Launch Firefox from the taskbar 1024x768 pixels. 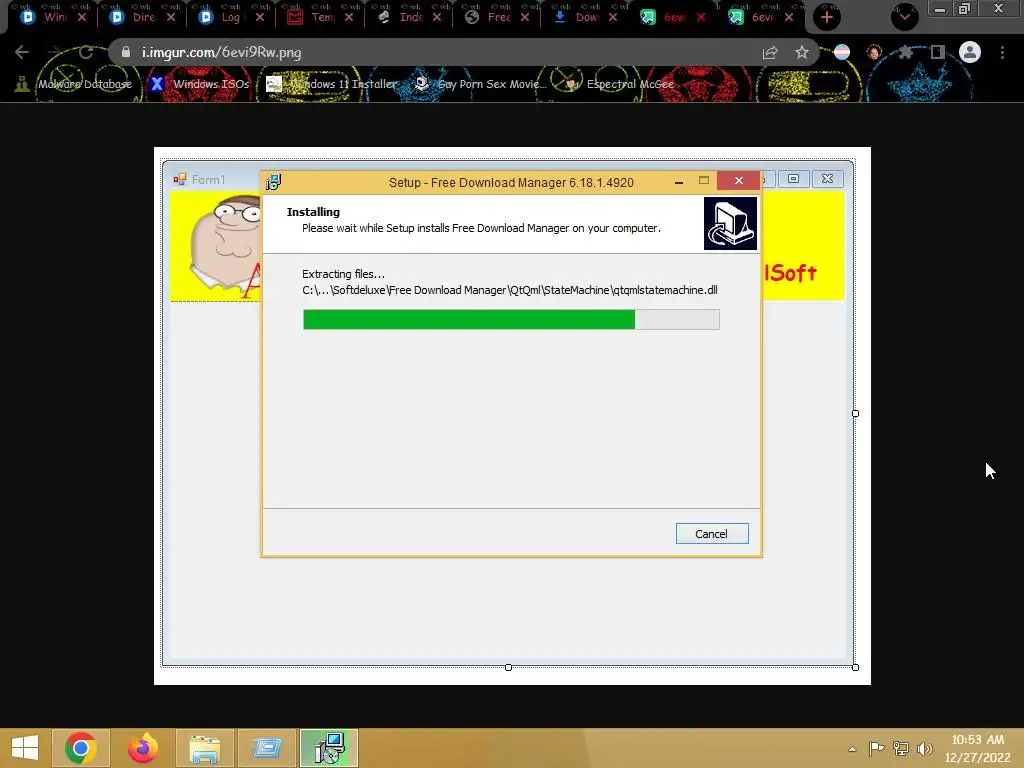[142, 748]
